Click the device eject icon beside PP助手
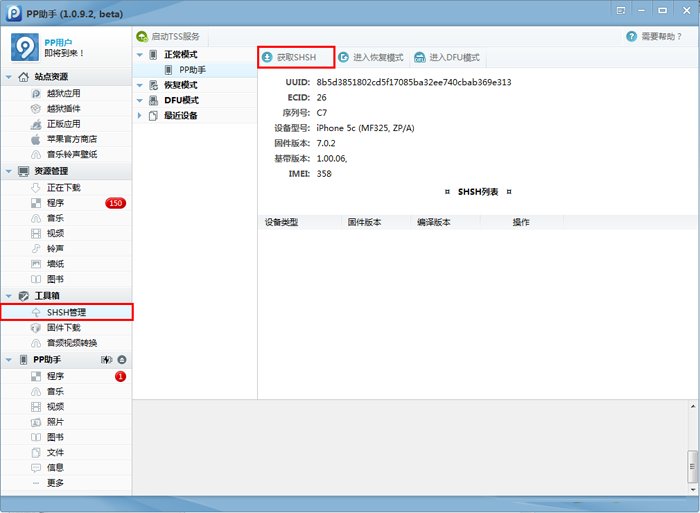The image size is (700, 513). click(122, 359)
